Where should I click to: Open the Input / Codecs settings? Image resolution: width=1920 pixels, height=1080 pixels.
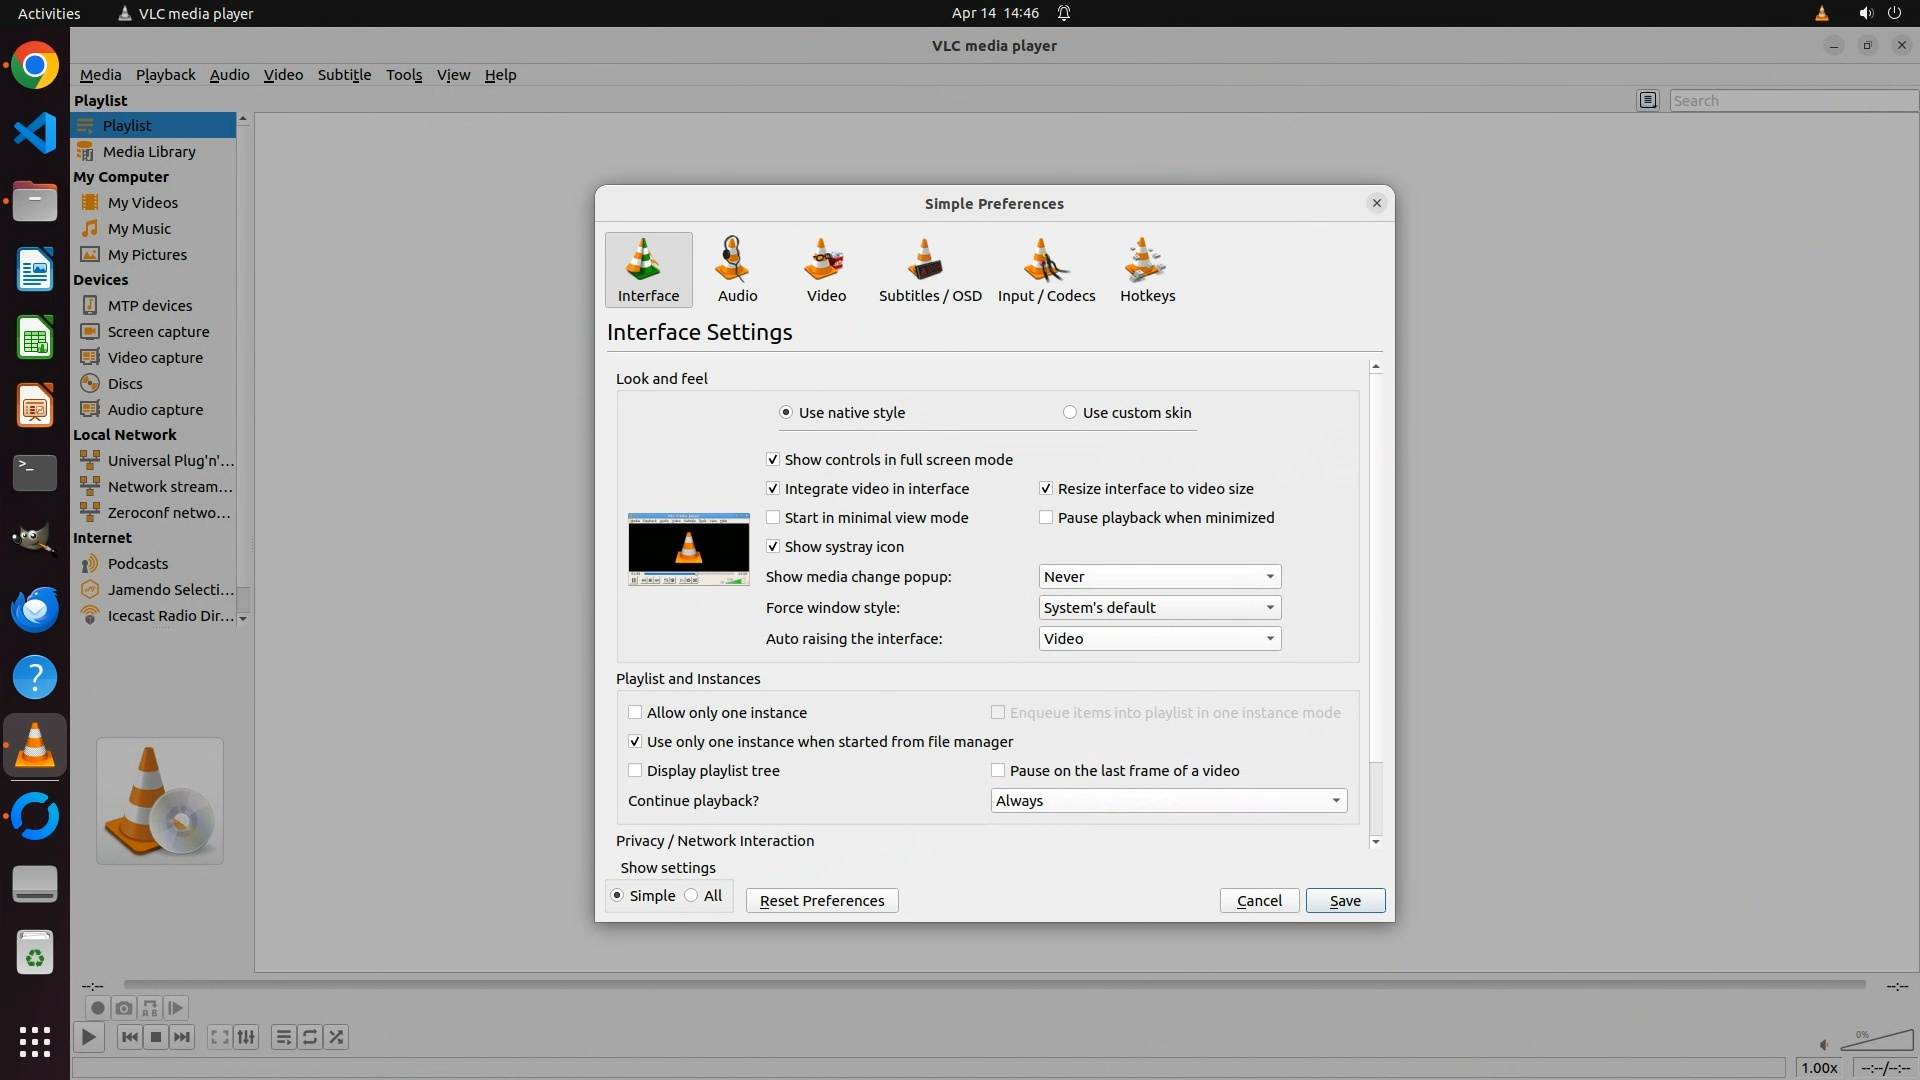(x=1046, y=270)
